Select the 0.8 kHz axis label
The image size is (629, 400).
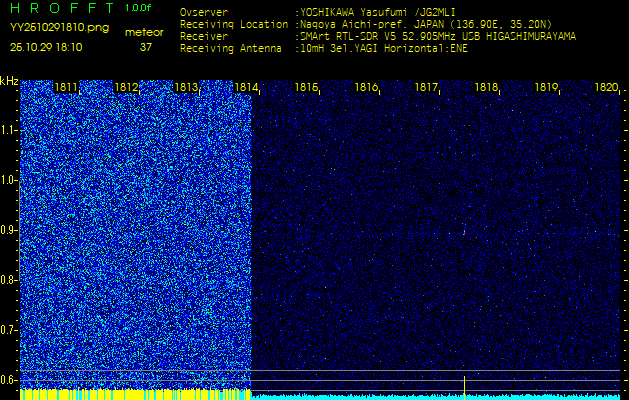[x=9, y=280]
